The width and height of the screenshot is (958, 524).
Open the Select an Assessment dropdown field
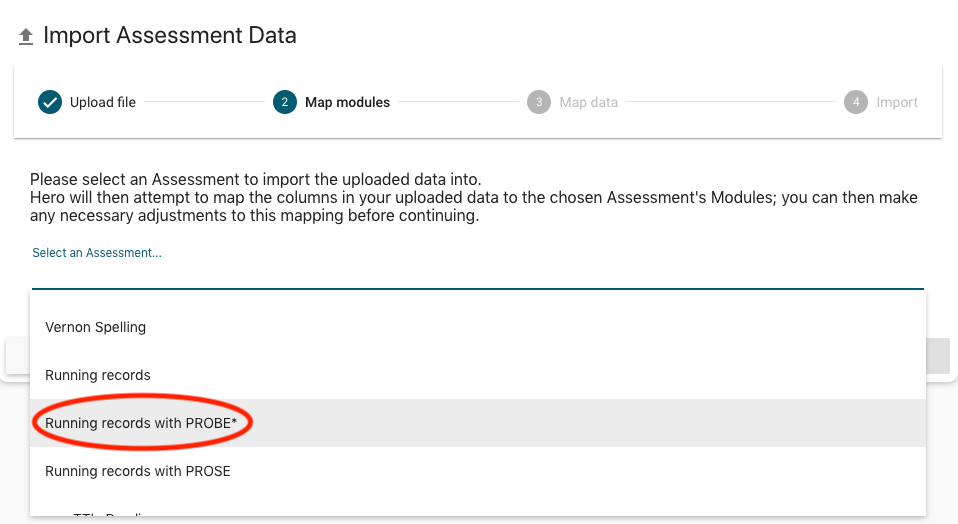[x=477, y=270]
